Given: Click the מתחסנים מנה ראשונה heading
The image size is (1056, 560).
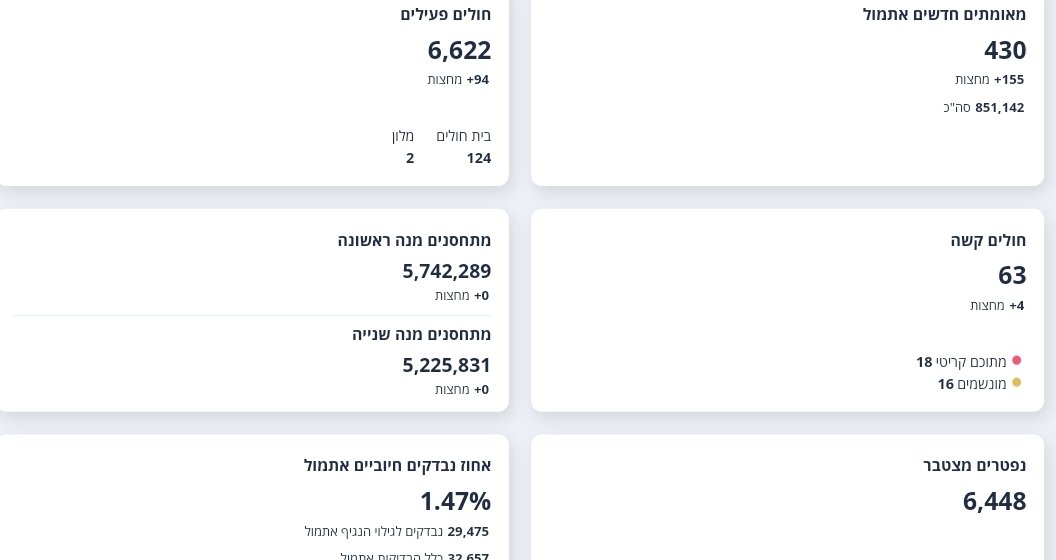Looking at the screenshot, I should click(x=414, y=240).
